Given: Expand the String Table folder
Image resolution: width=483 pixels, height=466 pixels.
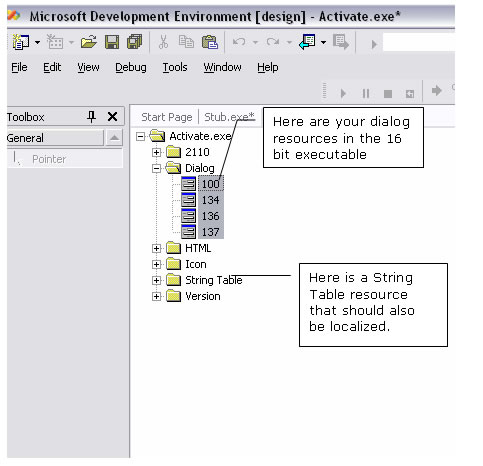Looking at the screenshot, I should coord(156,280).
